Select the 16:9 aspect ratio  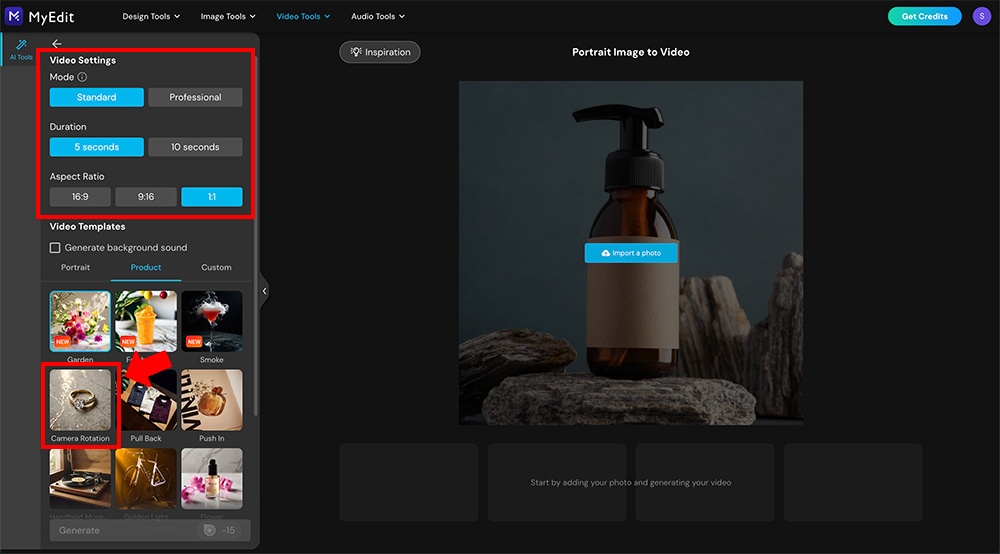pos(80,196)
